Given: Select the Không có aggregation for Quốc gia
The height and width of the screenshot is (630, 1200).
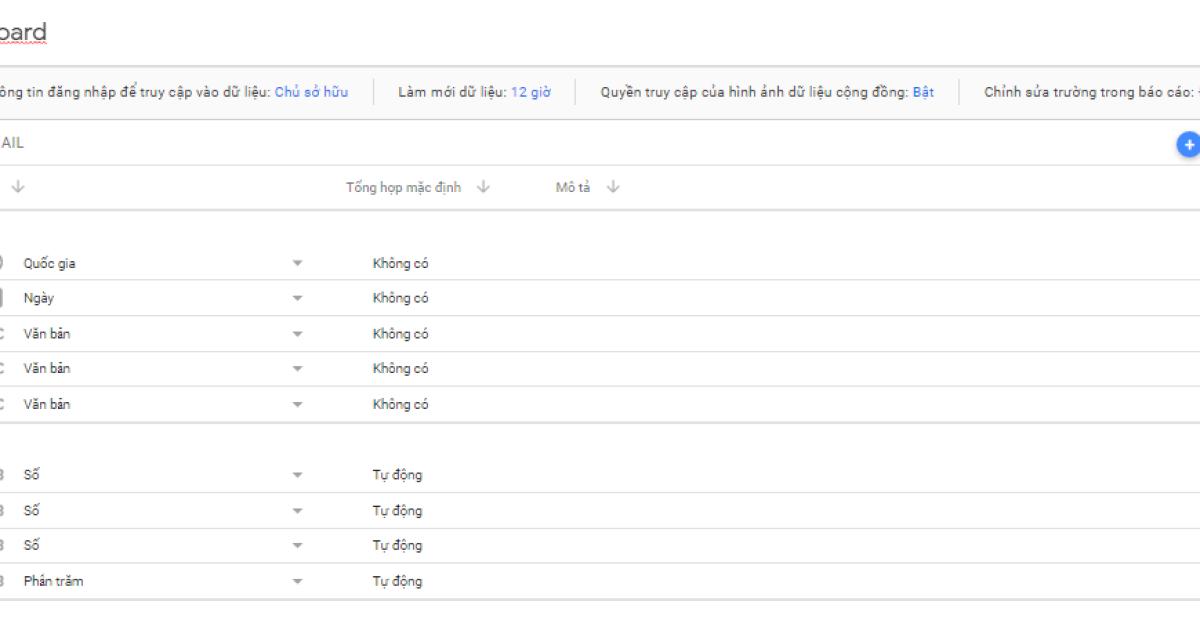Looking at the screenshot, I should (x=400, y=264).
